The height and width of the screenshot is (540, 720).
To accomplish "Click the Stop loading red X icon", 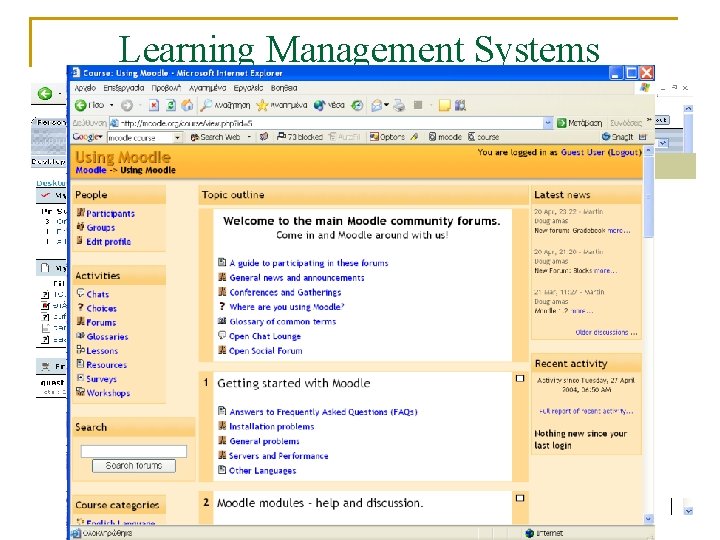I will pos(154,106).
